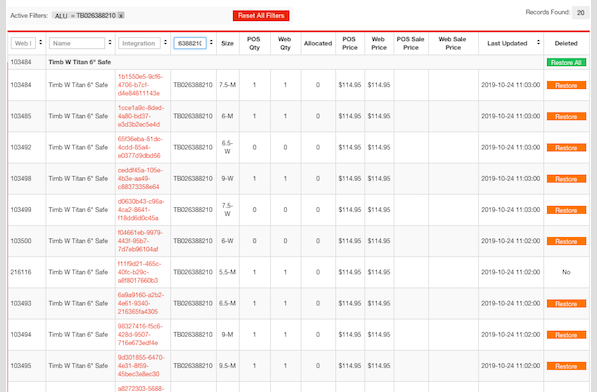Click the Allocated column header
This screenshot has width=597, height=392.
(x=318, y=43)
